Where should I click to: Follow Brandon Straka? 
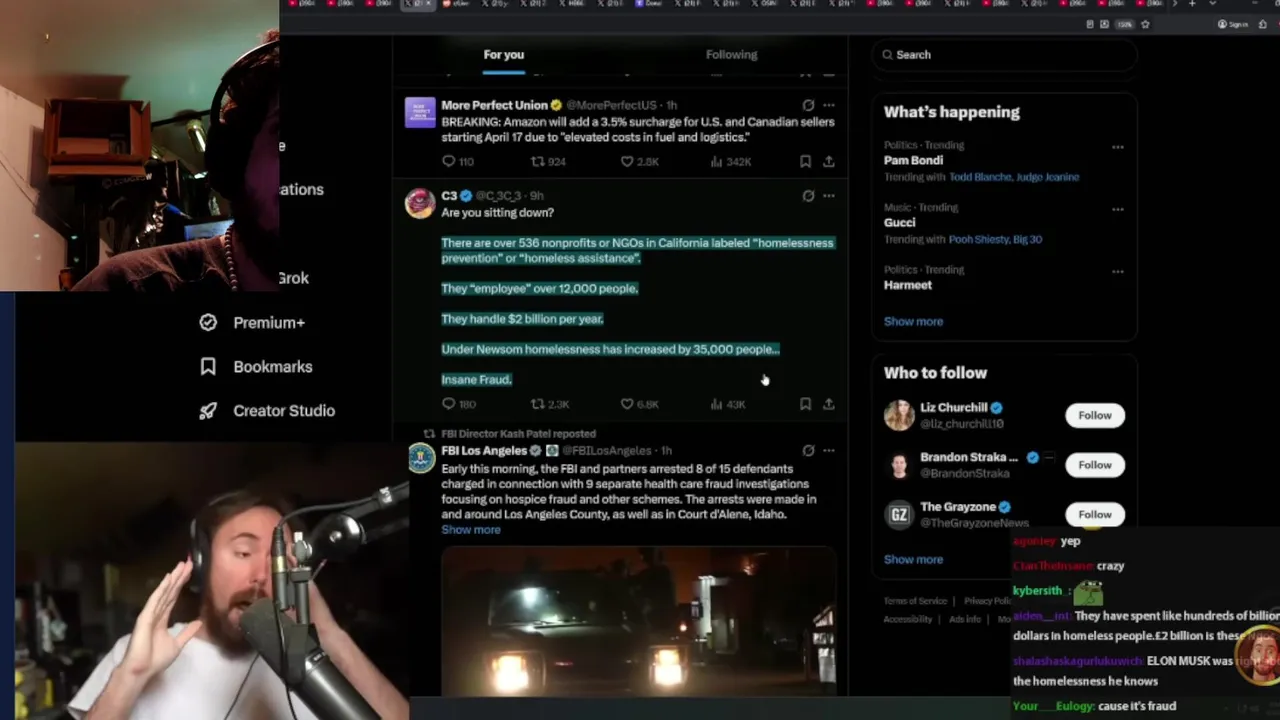(1094, 465)
